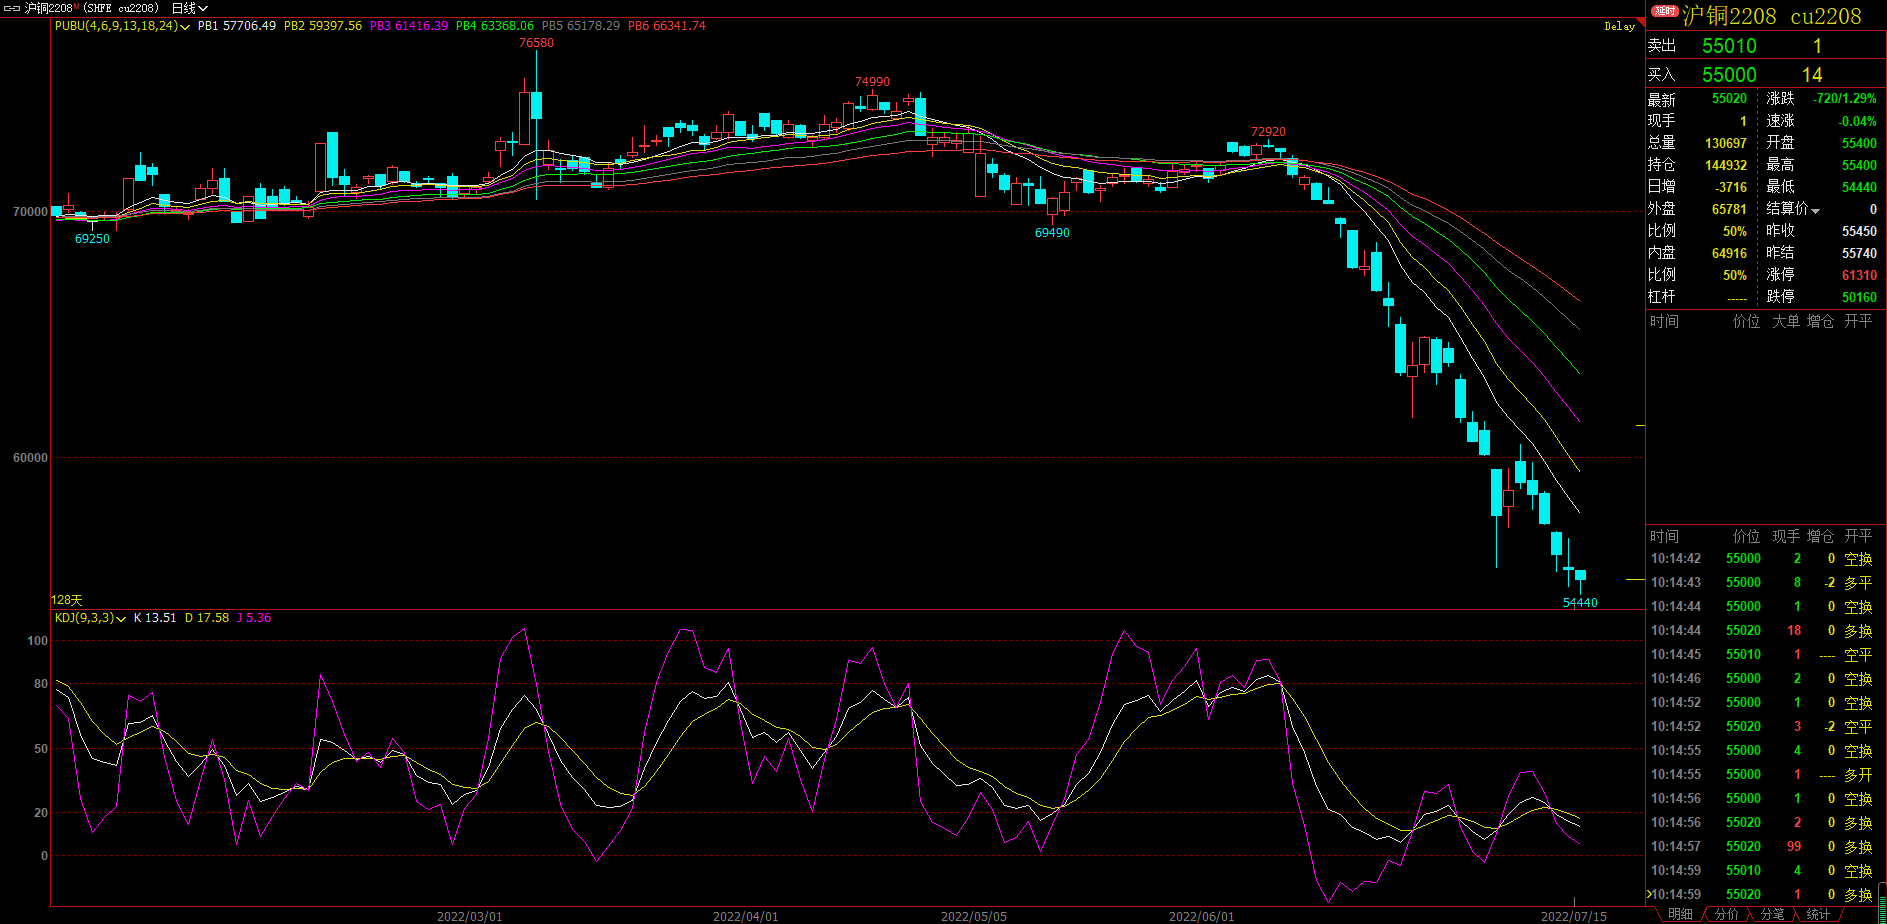Click the 70000 price axis label
Viewport: 1887px width, 924px height.
pos(30,212)
